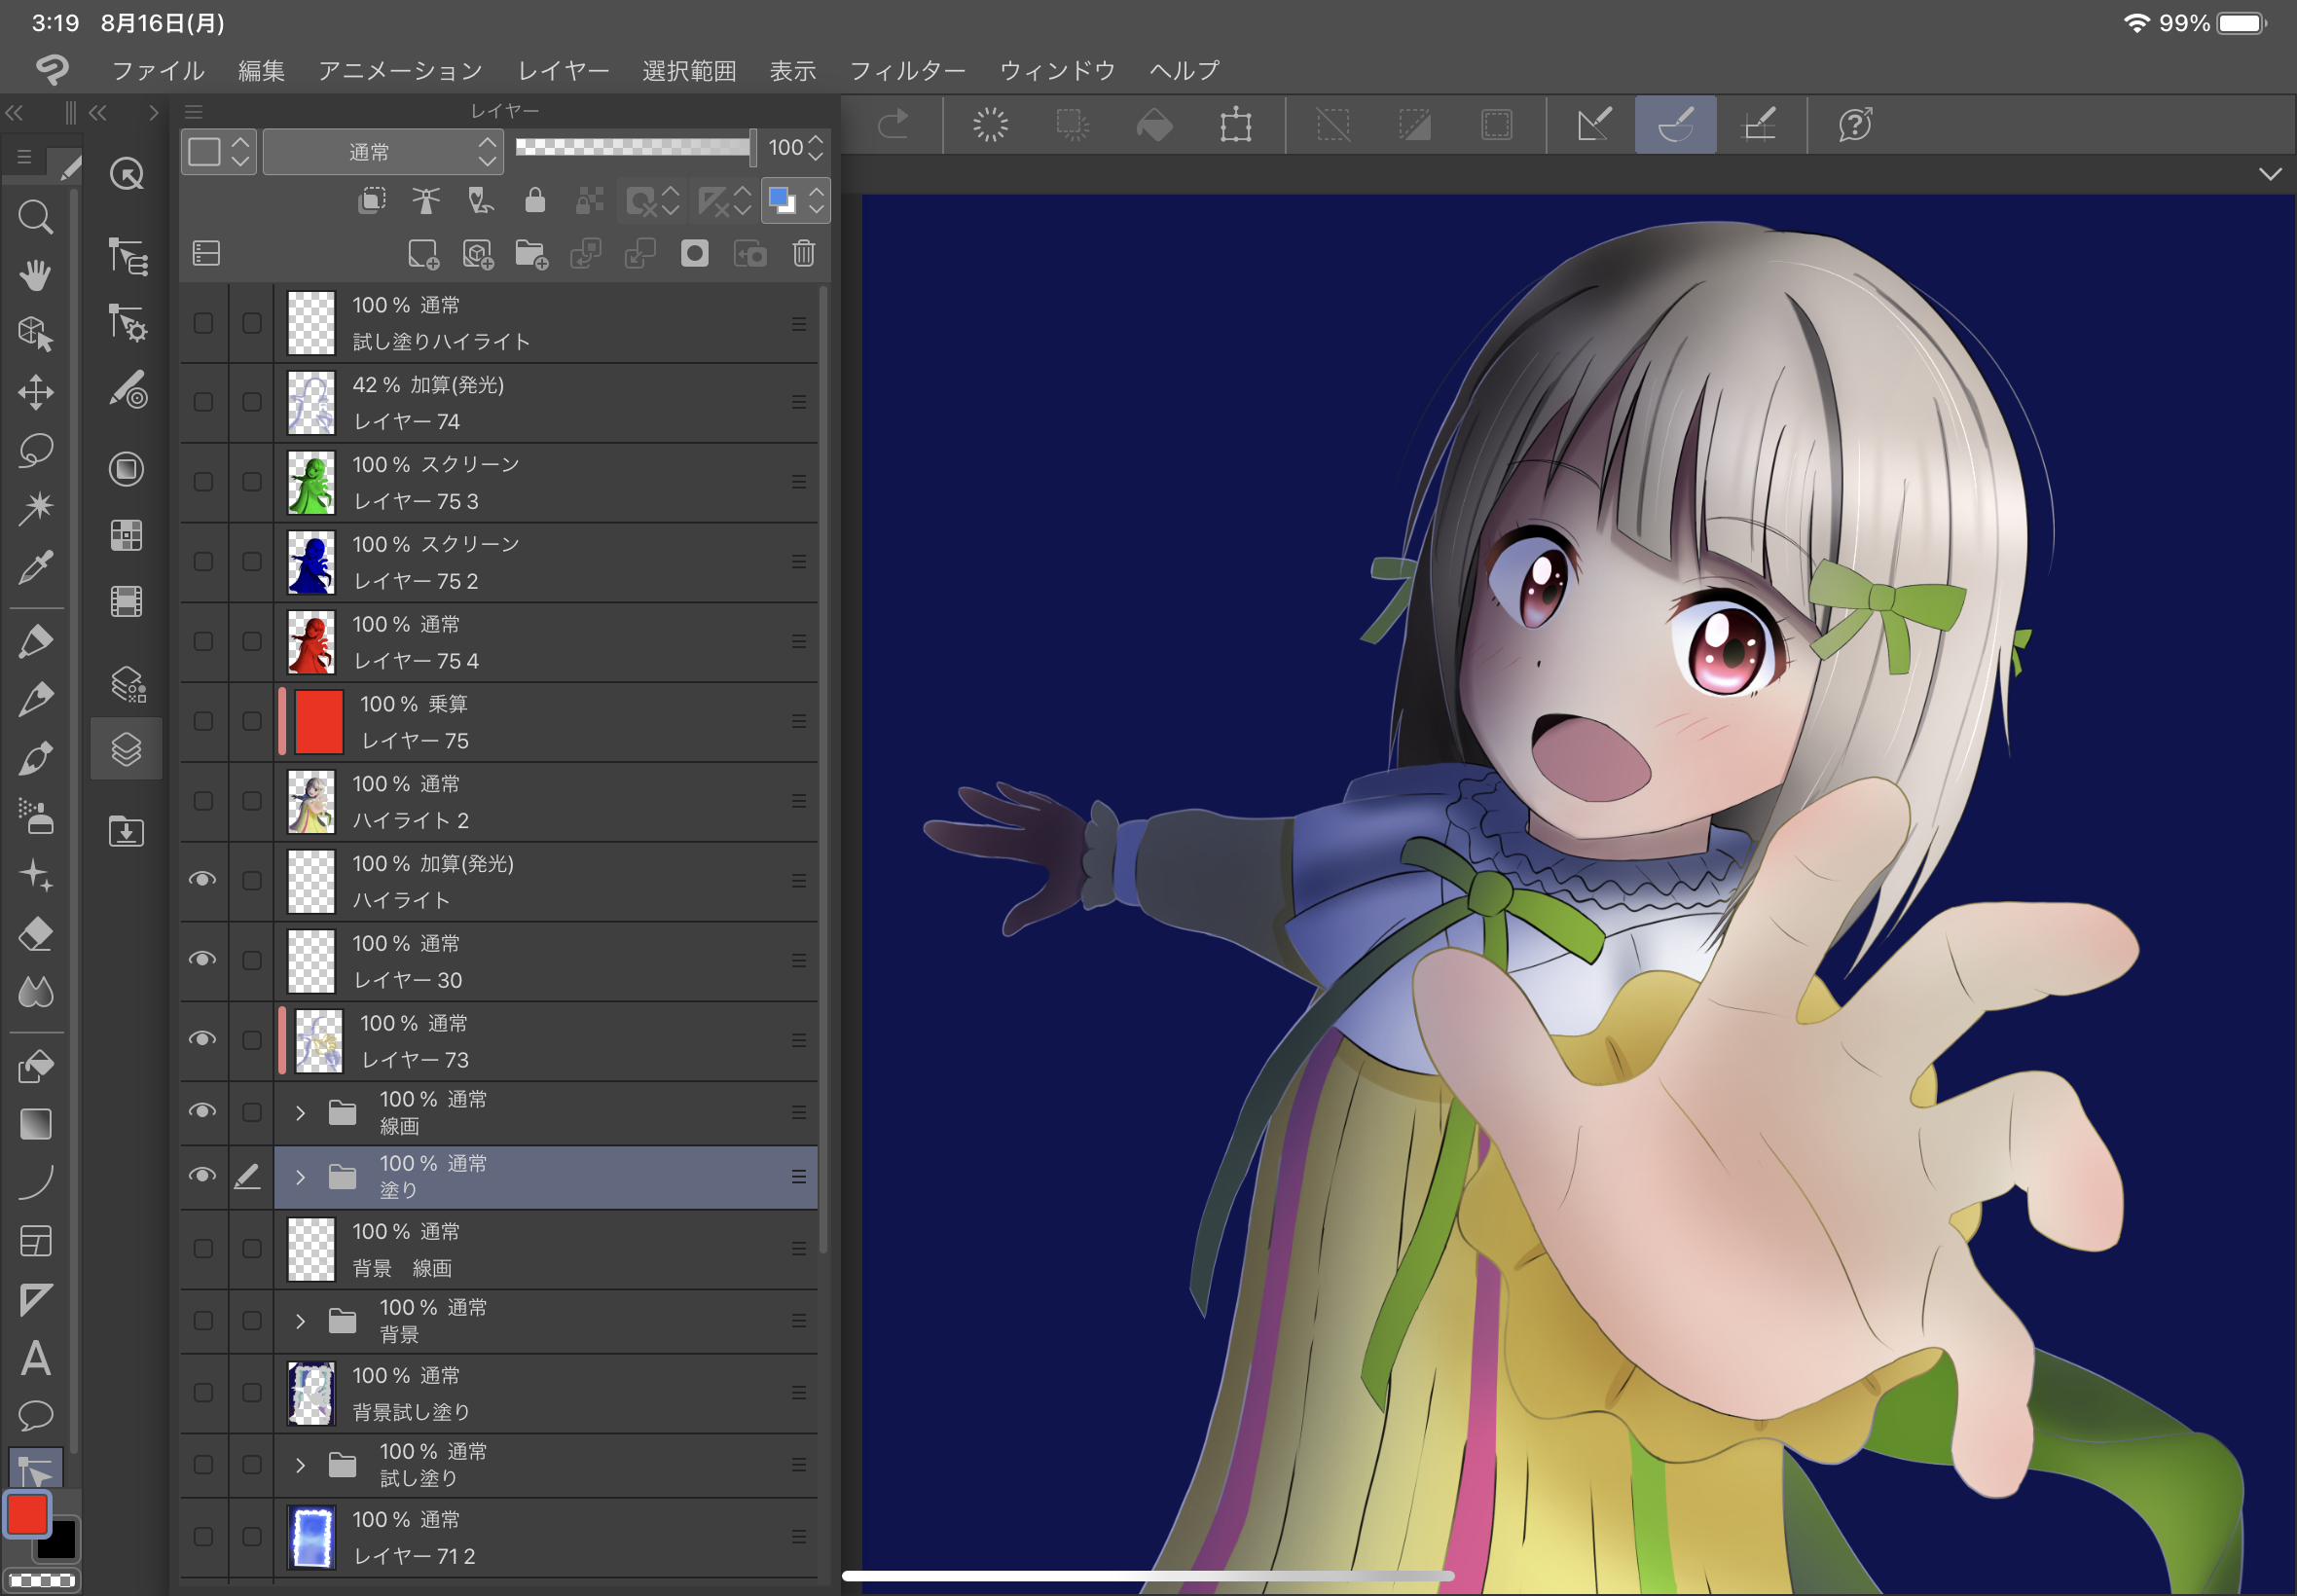This screenshot has width=2297, height=1596.
Task: Show layer レイヤー 74
Action: coord(203,402)
